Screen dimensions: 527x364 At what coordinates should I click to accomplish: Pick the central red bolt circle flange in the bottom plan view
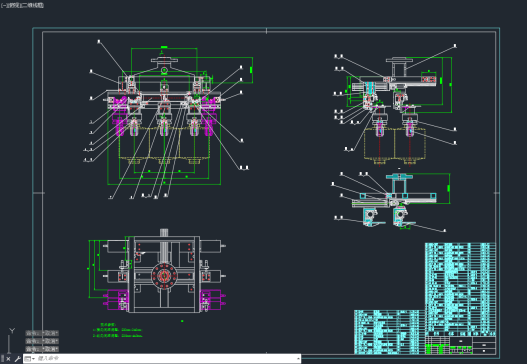164,276
